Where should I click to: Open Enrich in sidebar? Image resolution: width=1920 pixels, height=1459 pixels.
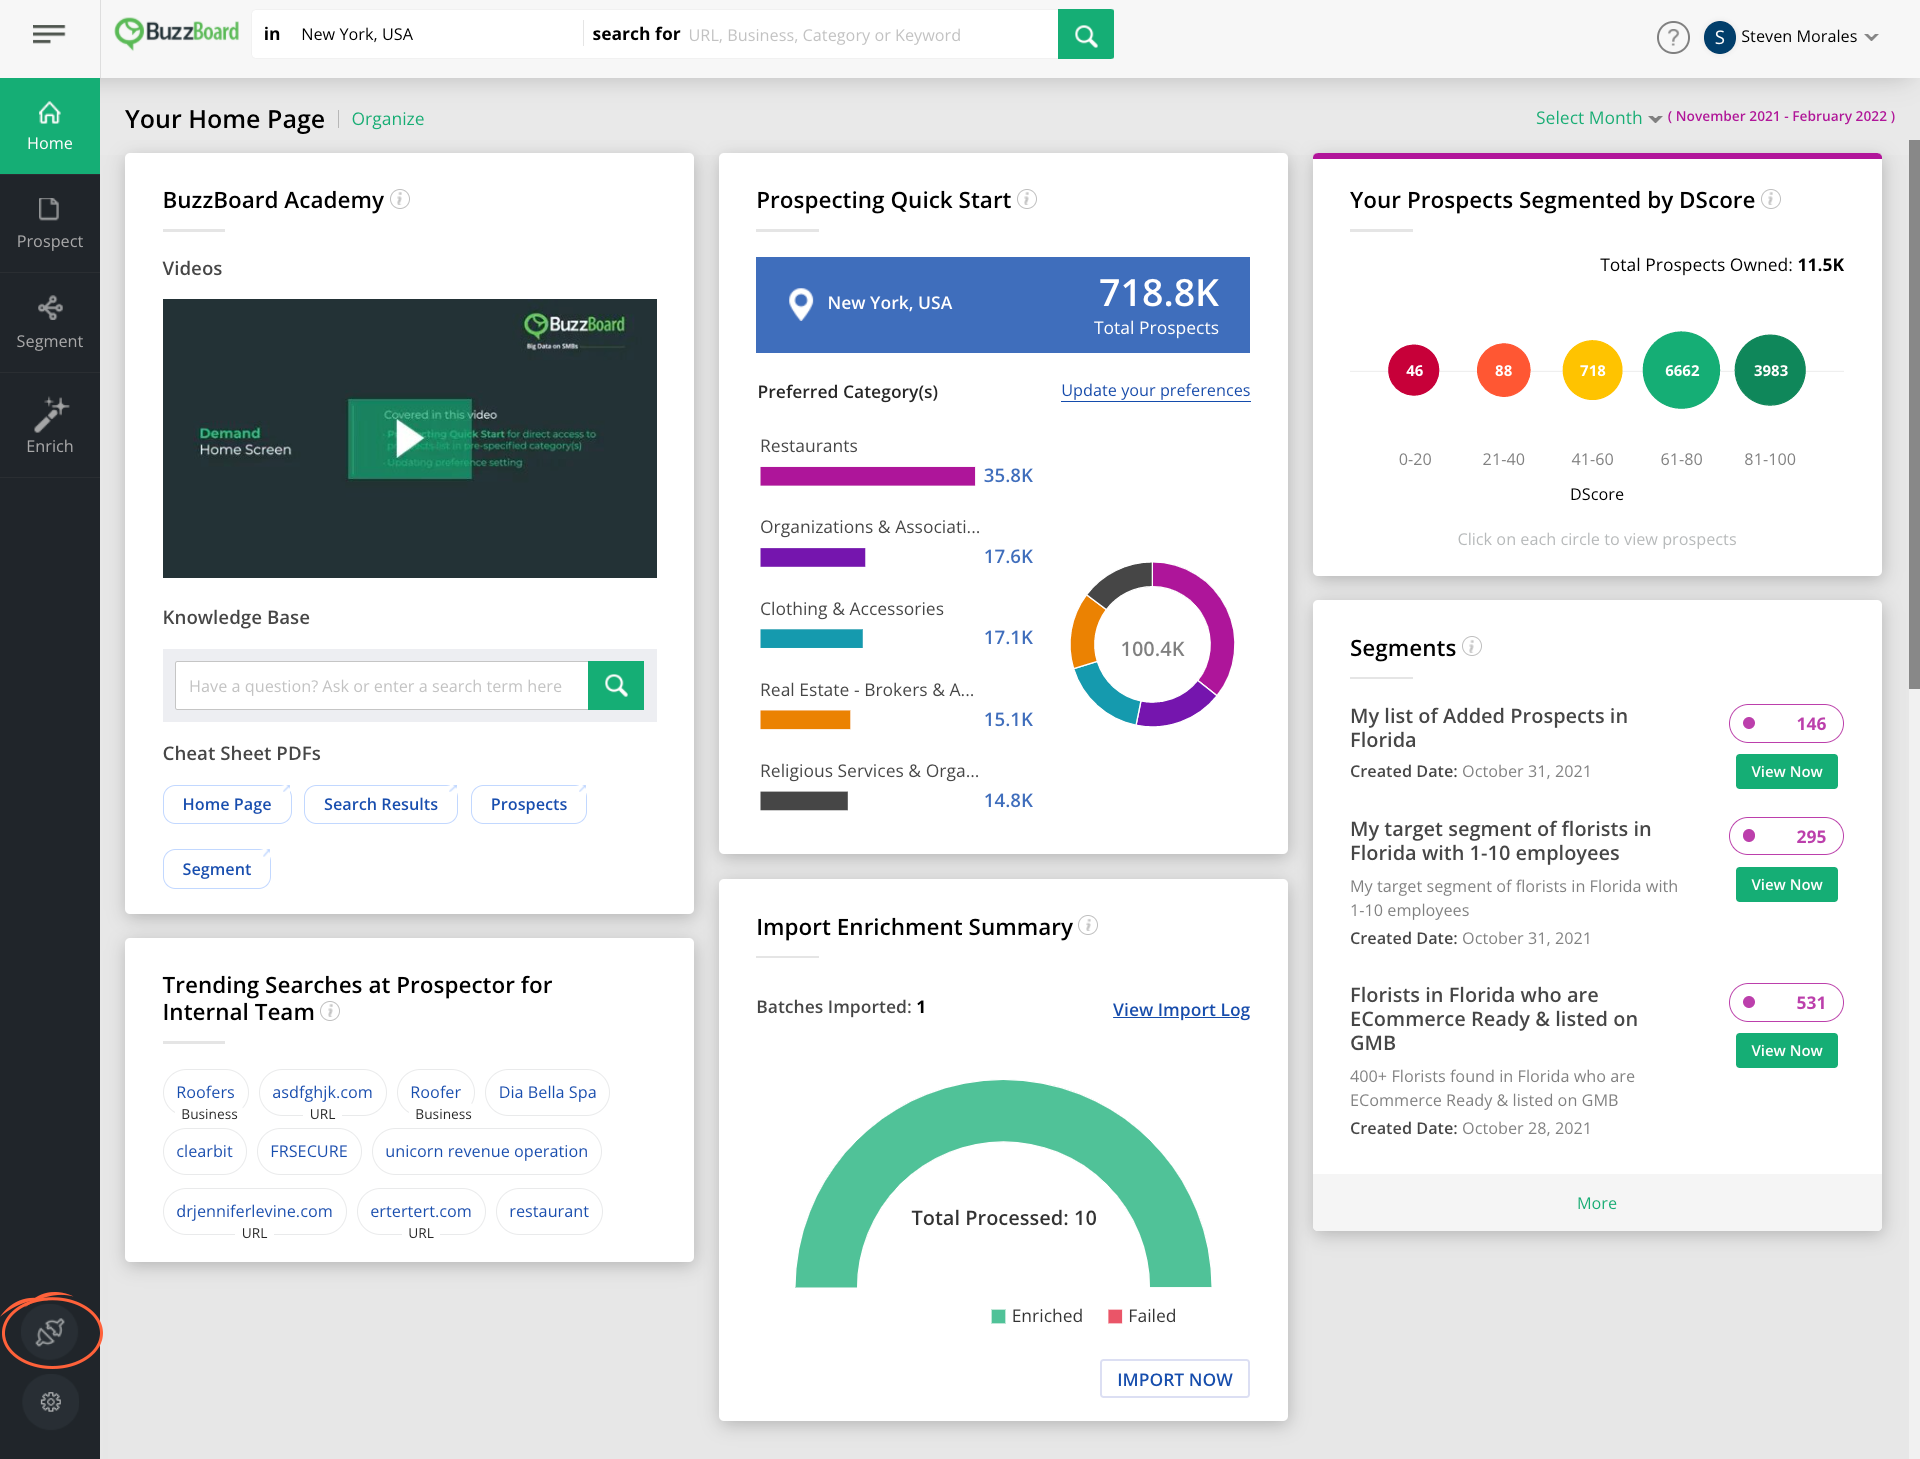[50, 426]
